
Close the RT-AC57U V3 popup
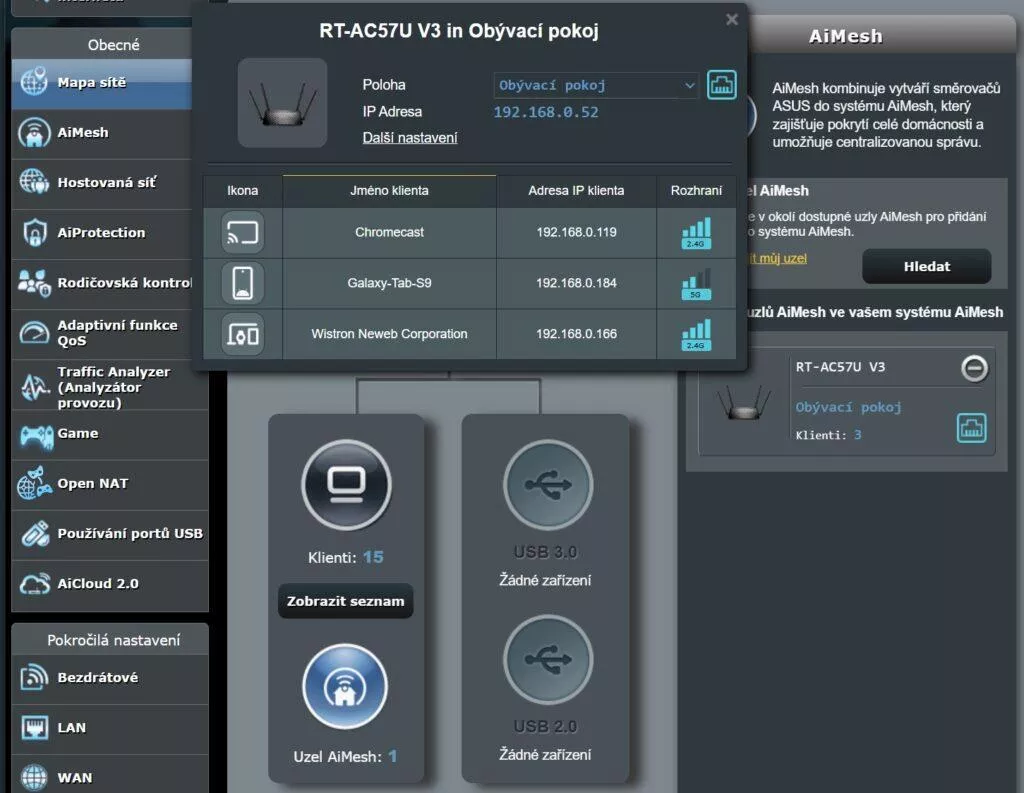click(732, 20)
